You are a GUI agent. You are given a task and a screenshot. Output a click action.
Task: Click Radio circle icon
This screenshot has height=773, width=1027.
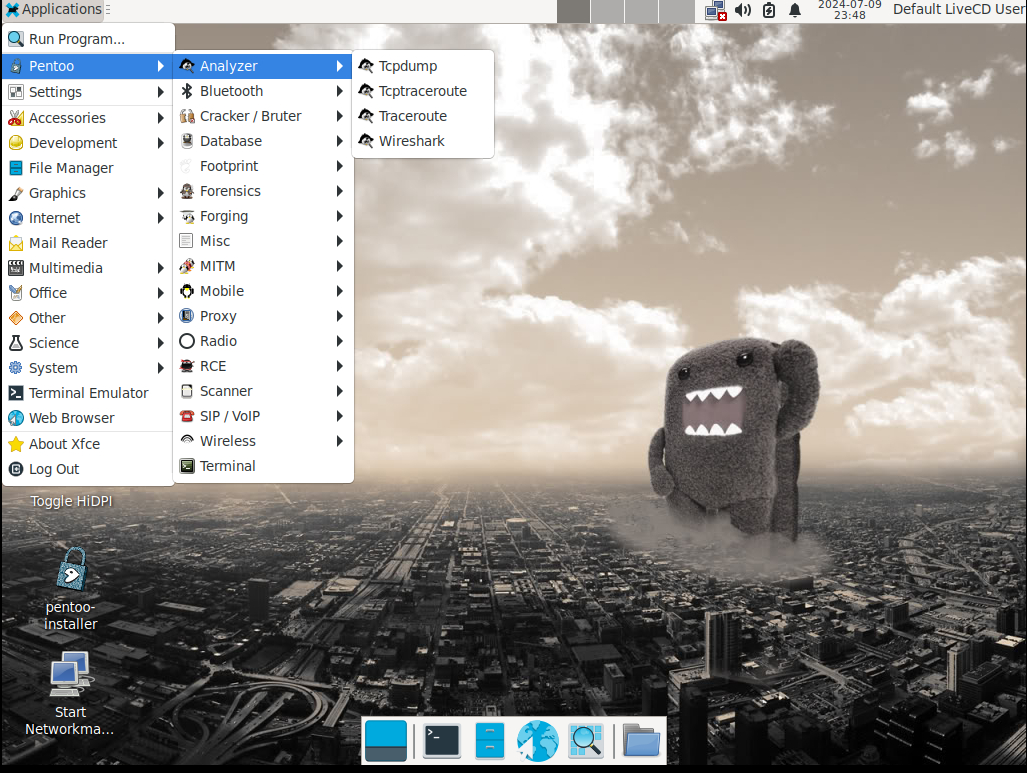[x=187, y=341]
